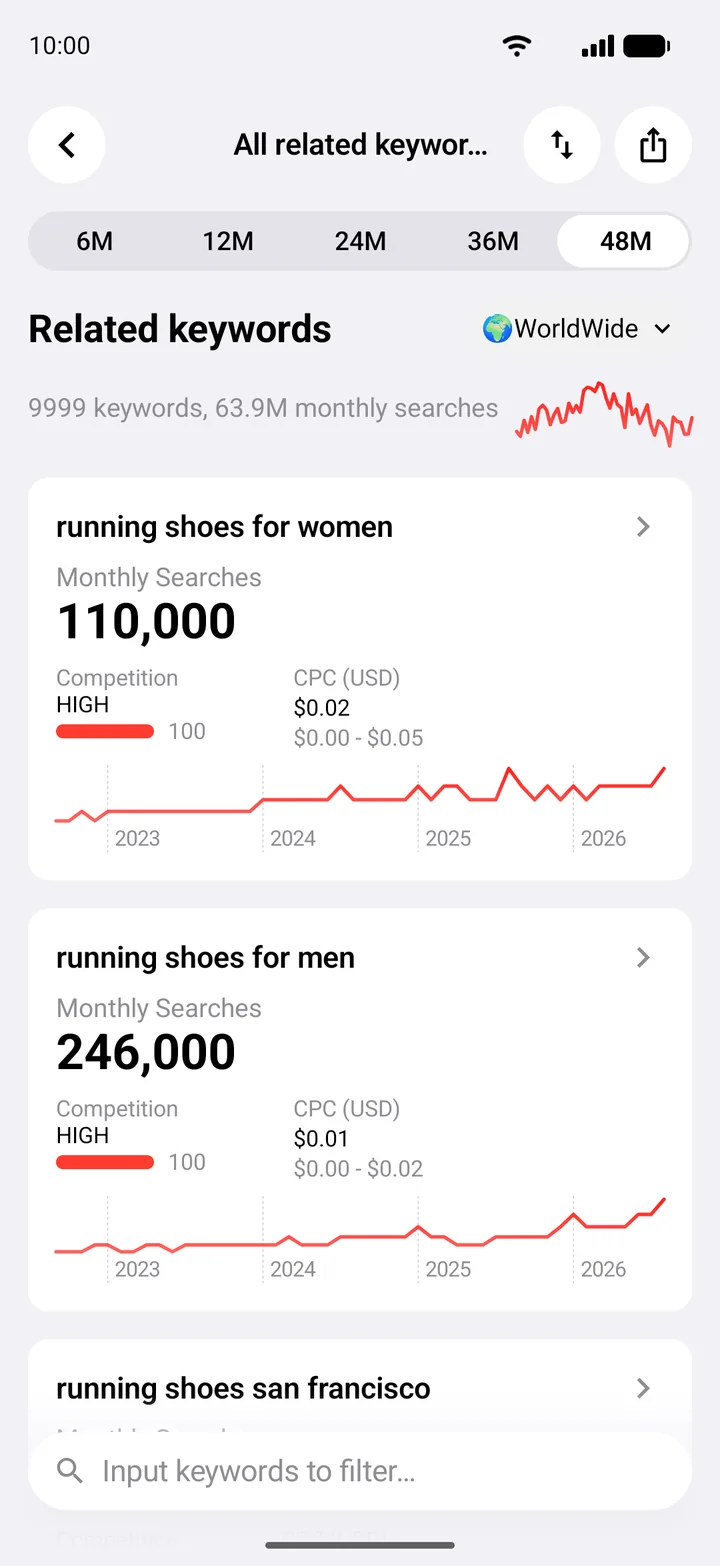The width and height of the screenshot is (720, 1566).
Task: Click the 'running shoes for women' title
Action: (224, 527)
